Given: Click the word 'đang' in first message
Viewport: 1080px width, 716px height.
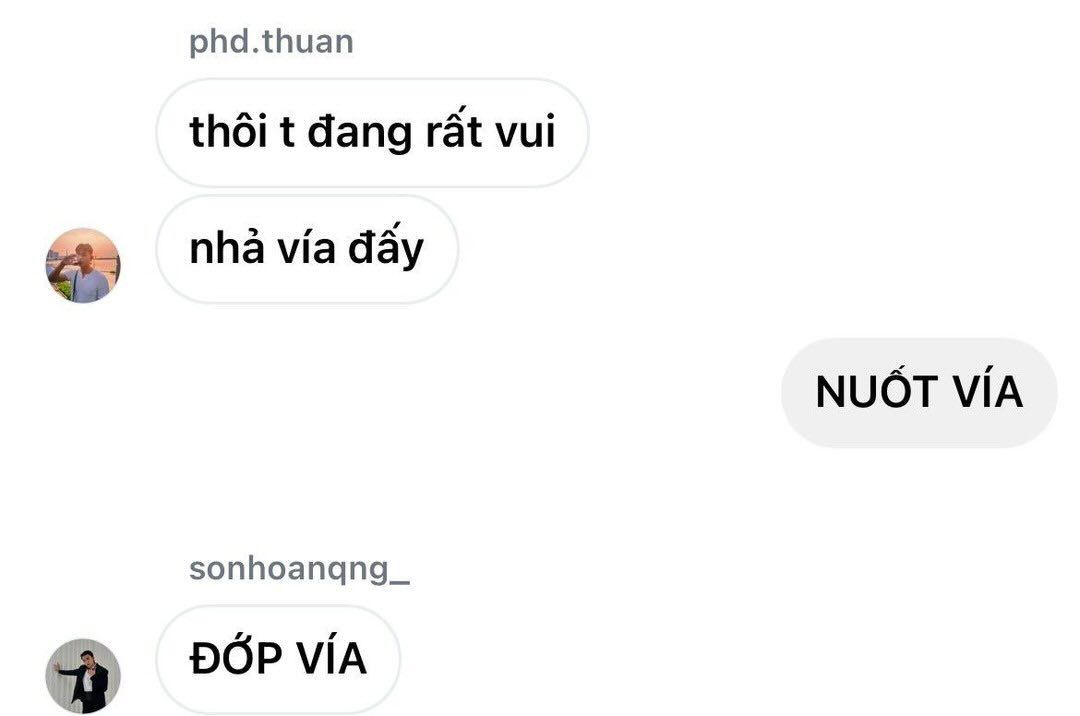Looking at the screenshot, I should (x=360, y=134).
